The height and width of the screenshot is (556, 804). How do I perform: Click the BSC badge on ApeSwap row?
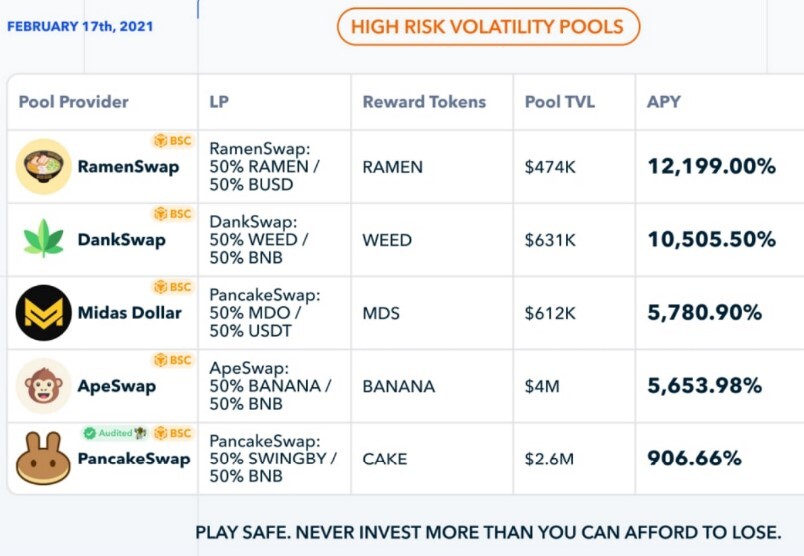click(173, 360)
